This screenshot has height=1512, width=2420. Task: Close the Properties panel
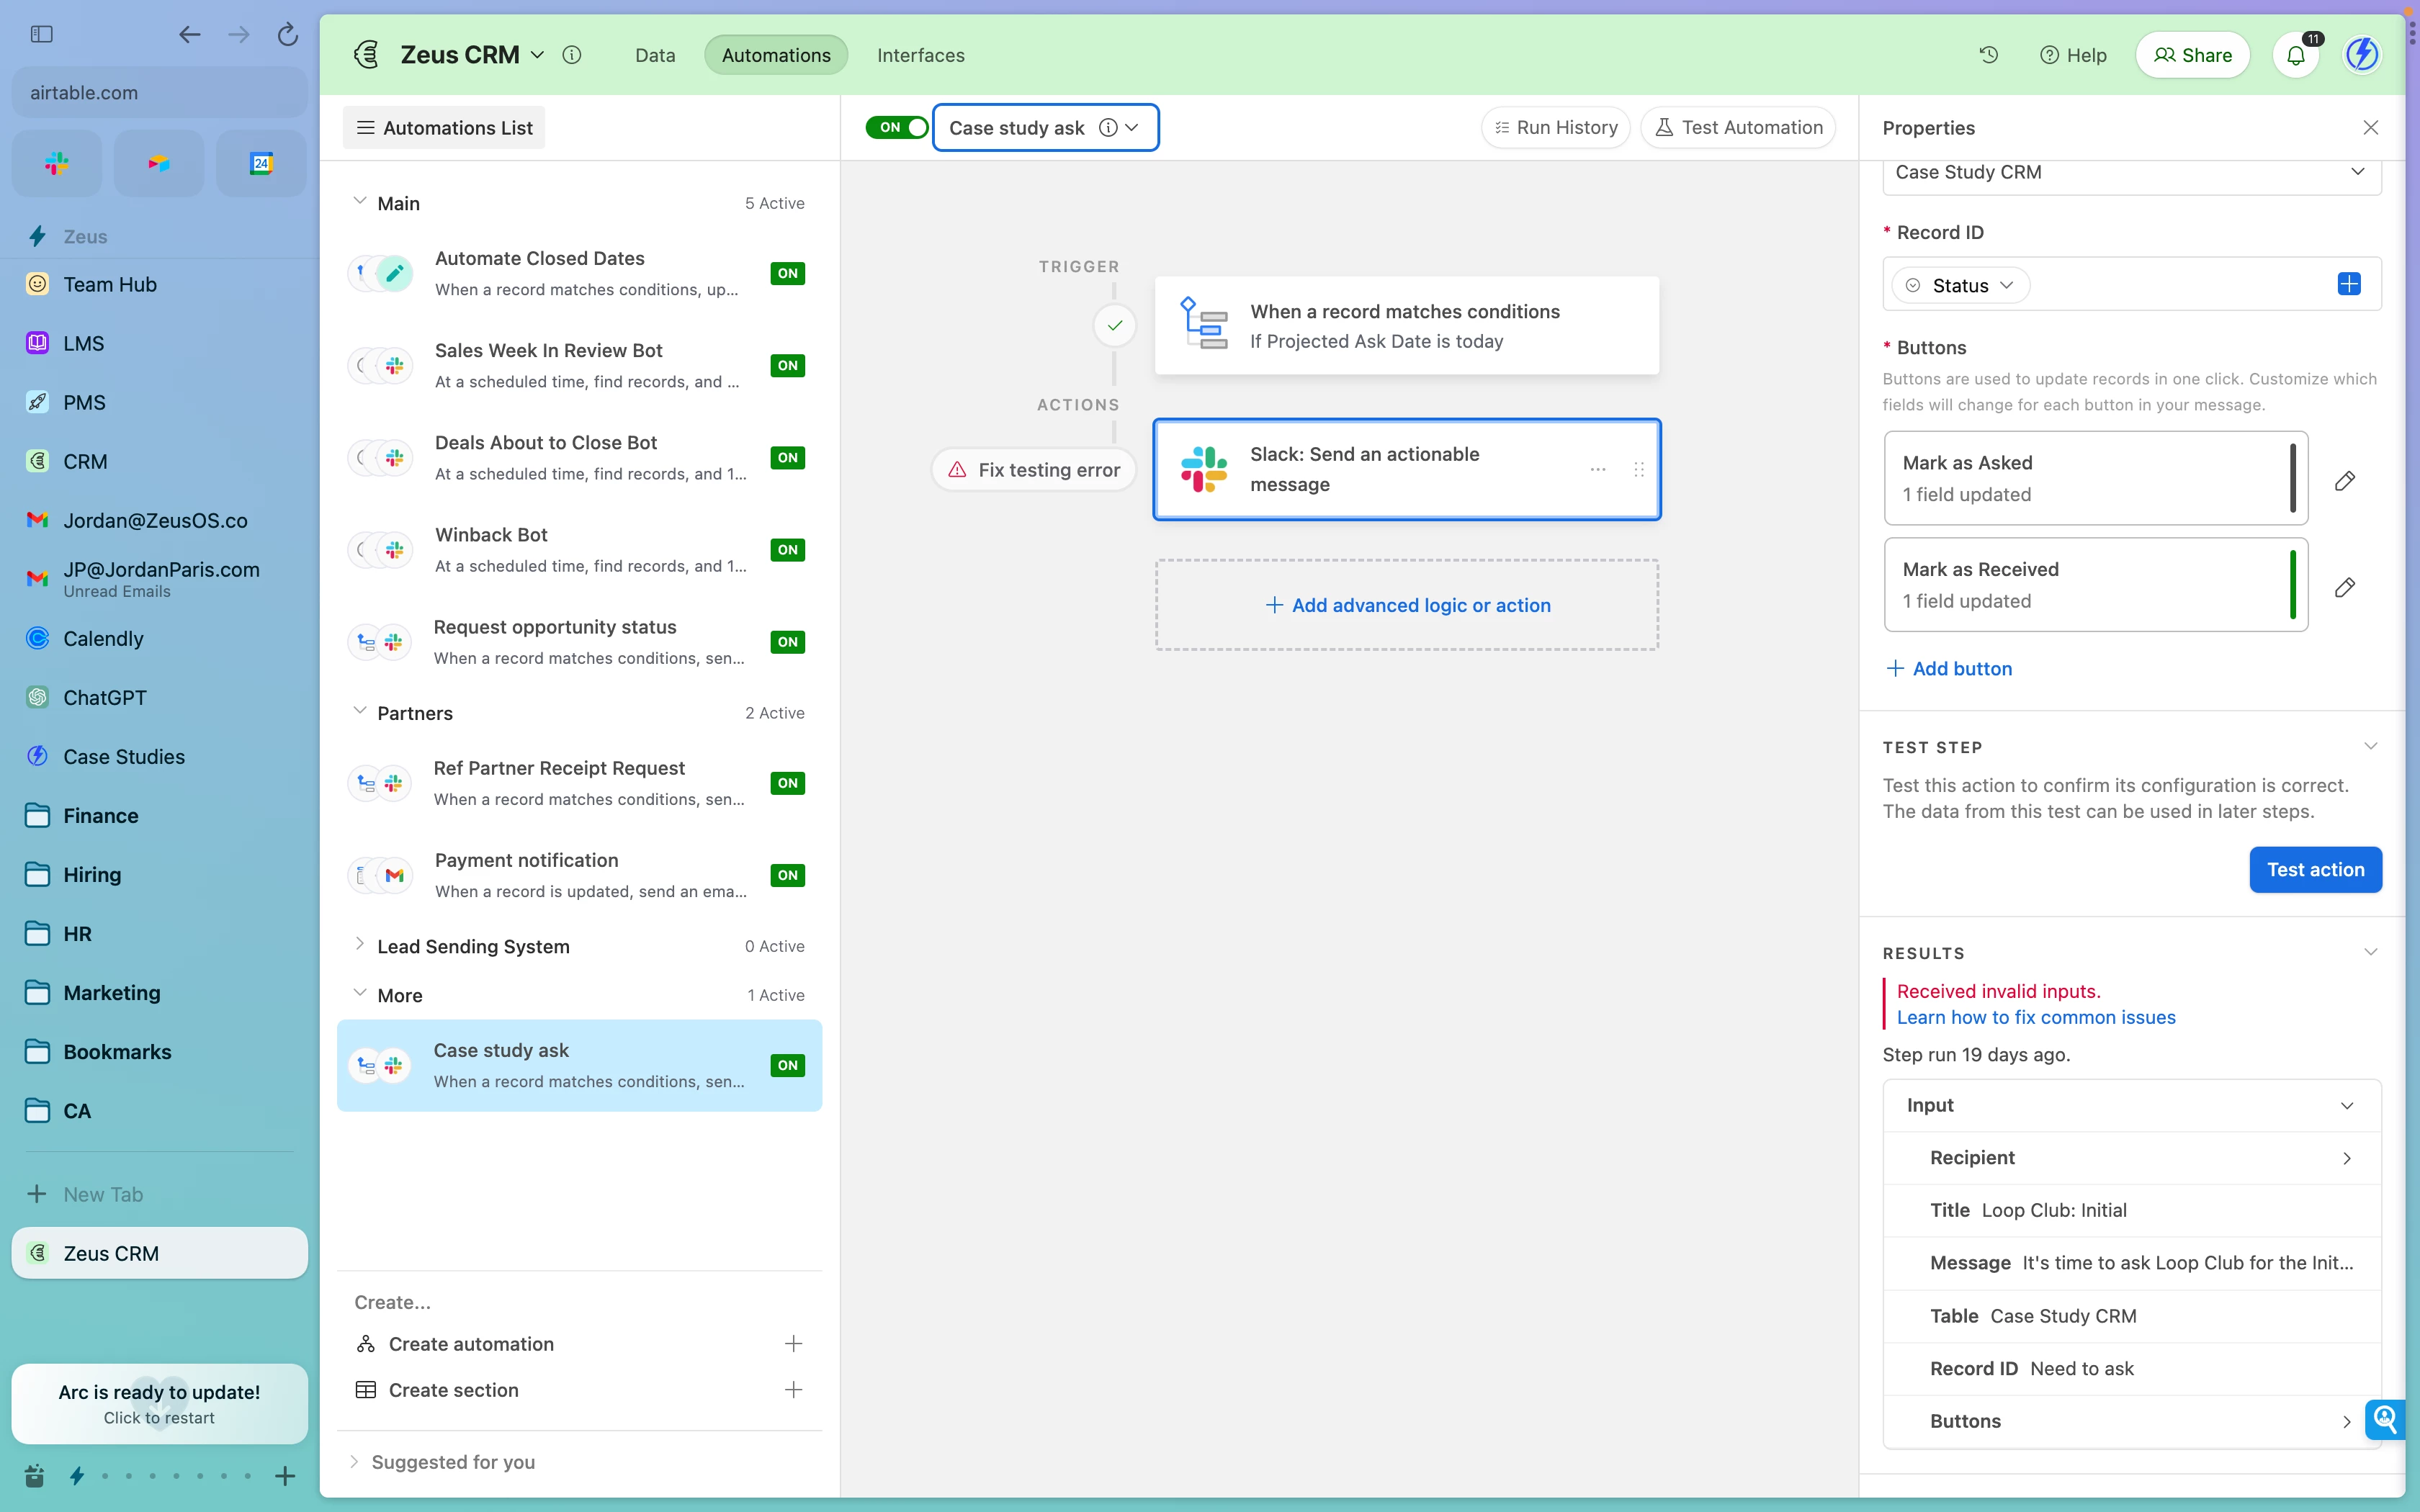2370,128
